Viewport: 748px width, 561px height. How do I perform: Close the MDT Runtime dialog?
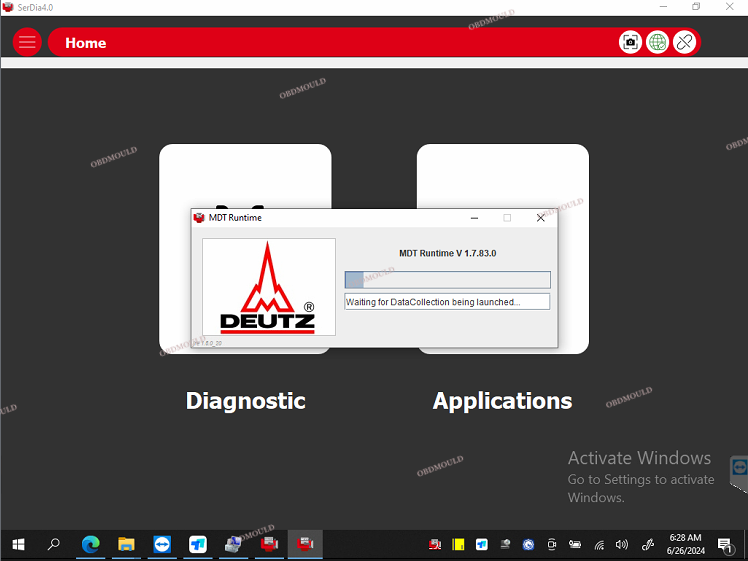coord(540,218)
